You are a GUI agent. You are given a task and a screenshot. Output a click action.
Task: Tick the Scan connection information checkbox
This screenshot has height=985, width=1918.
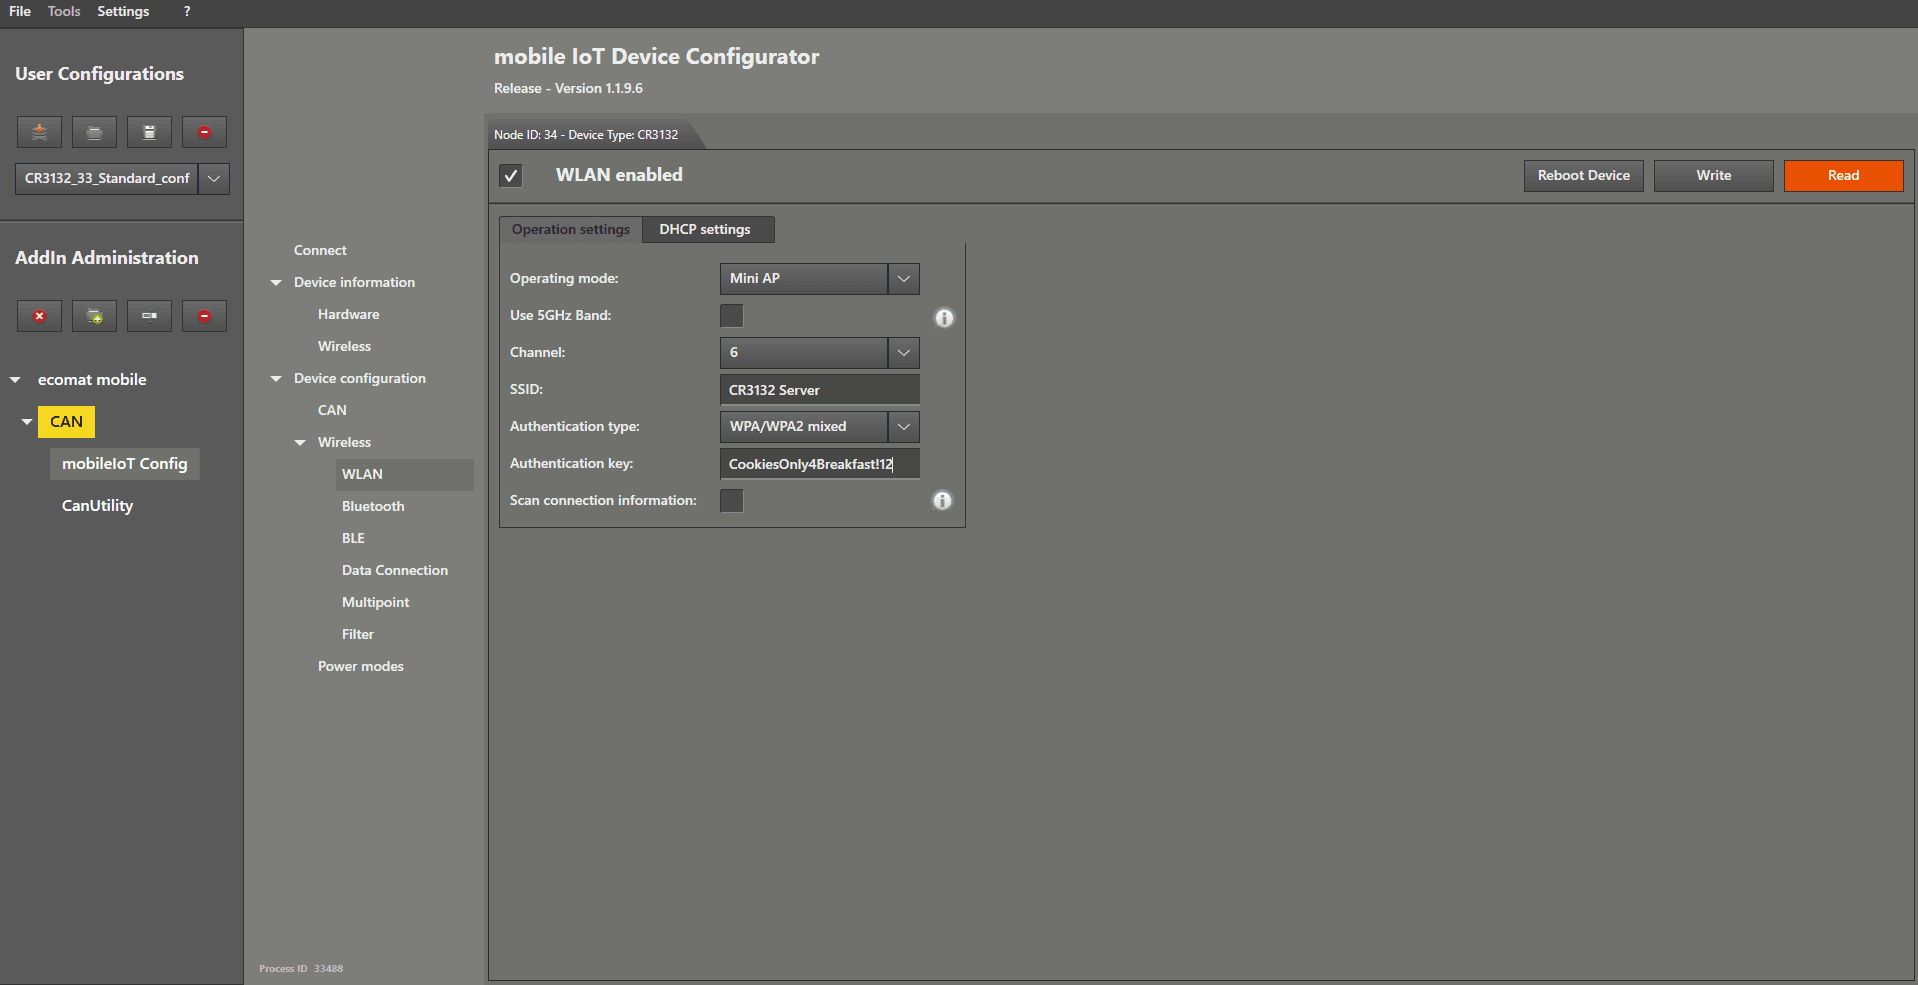(x=731, y=501)
